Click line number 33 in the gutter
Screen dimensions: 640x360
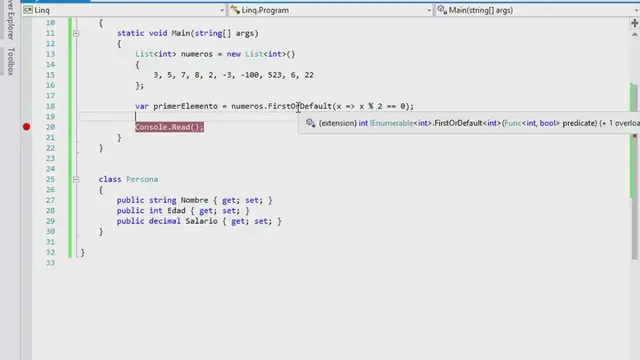tap(50, 263)
